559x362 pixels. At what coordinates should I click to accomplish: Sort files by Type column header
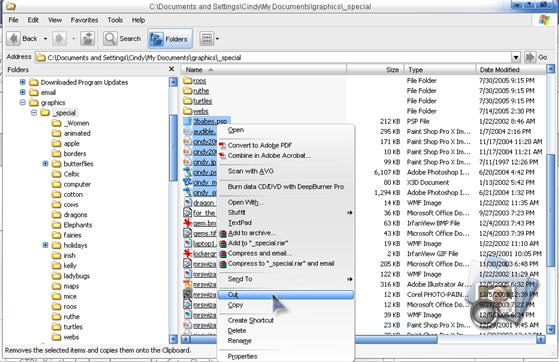[x=440, y=70]
